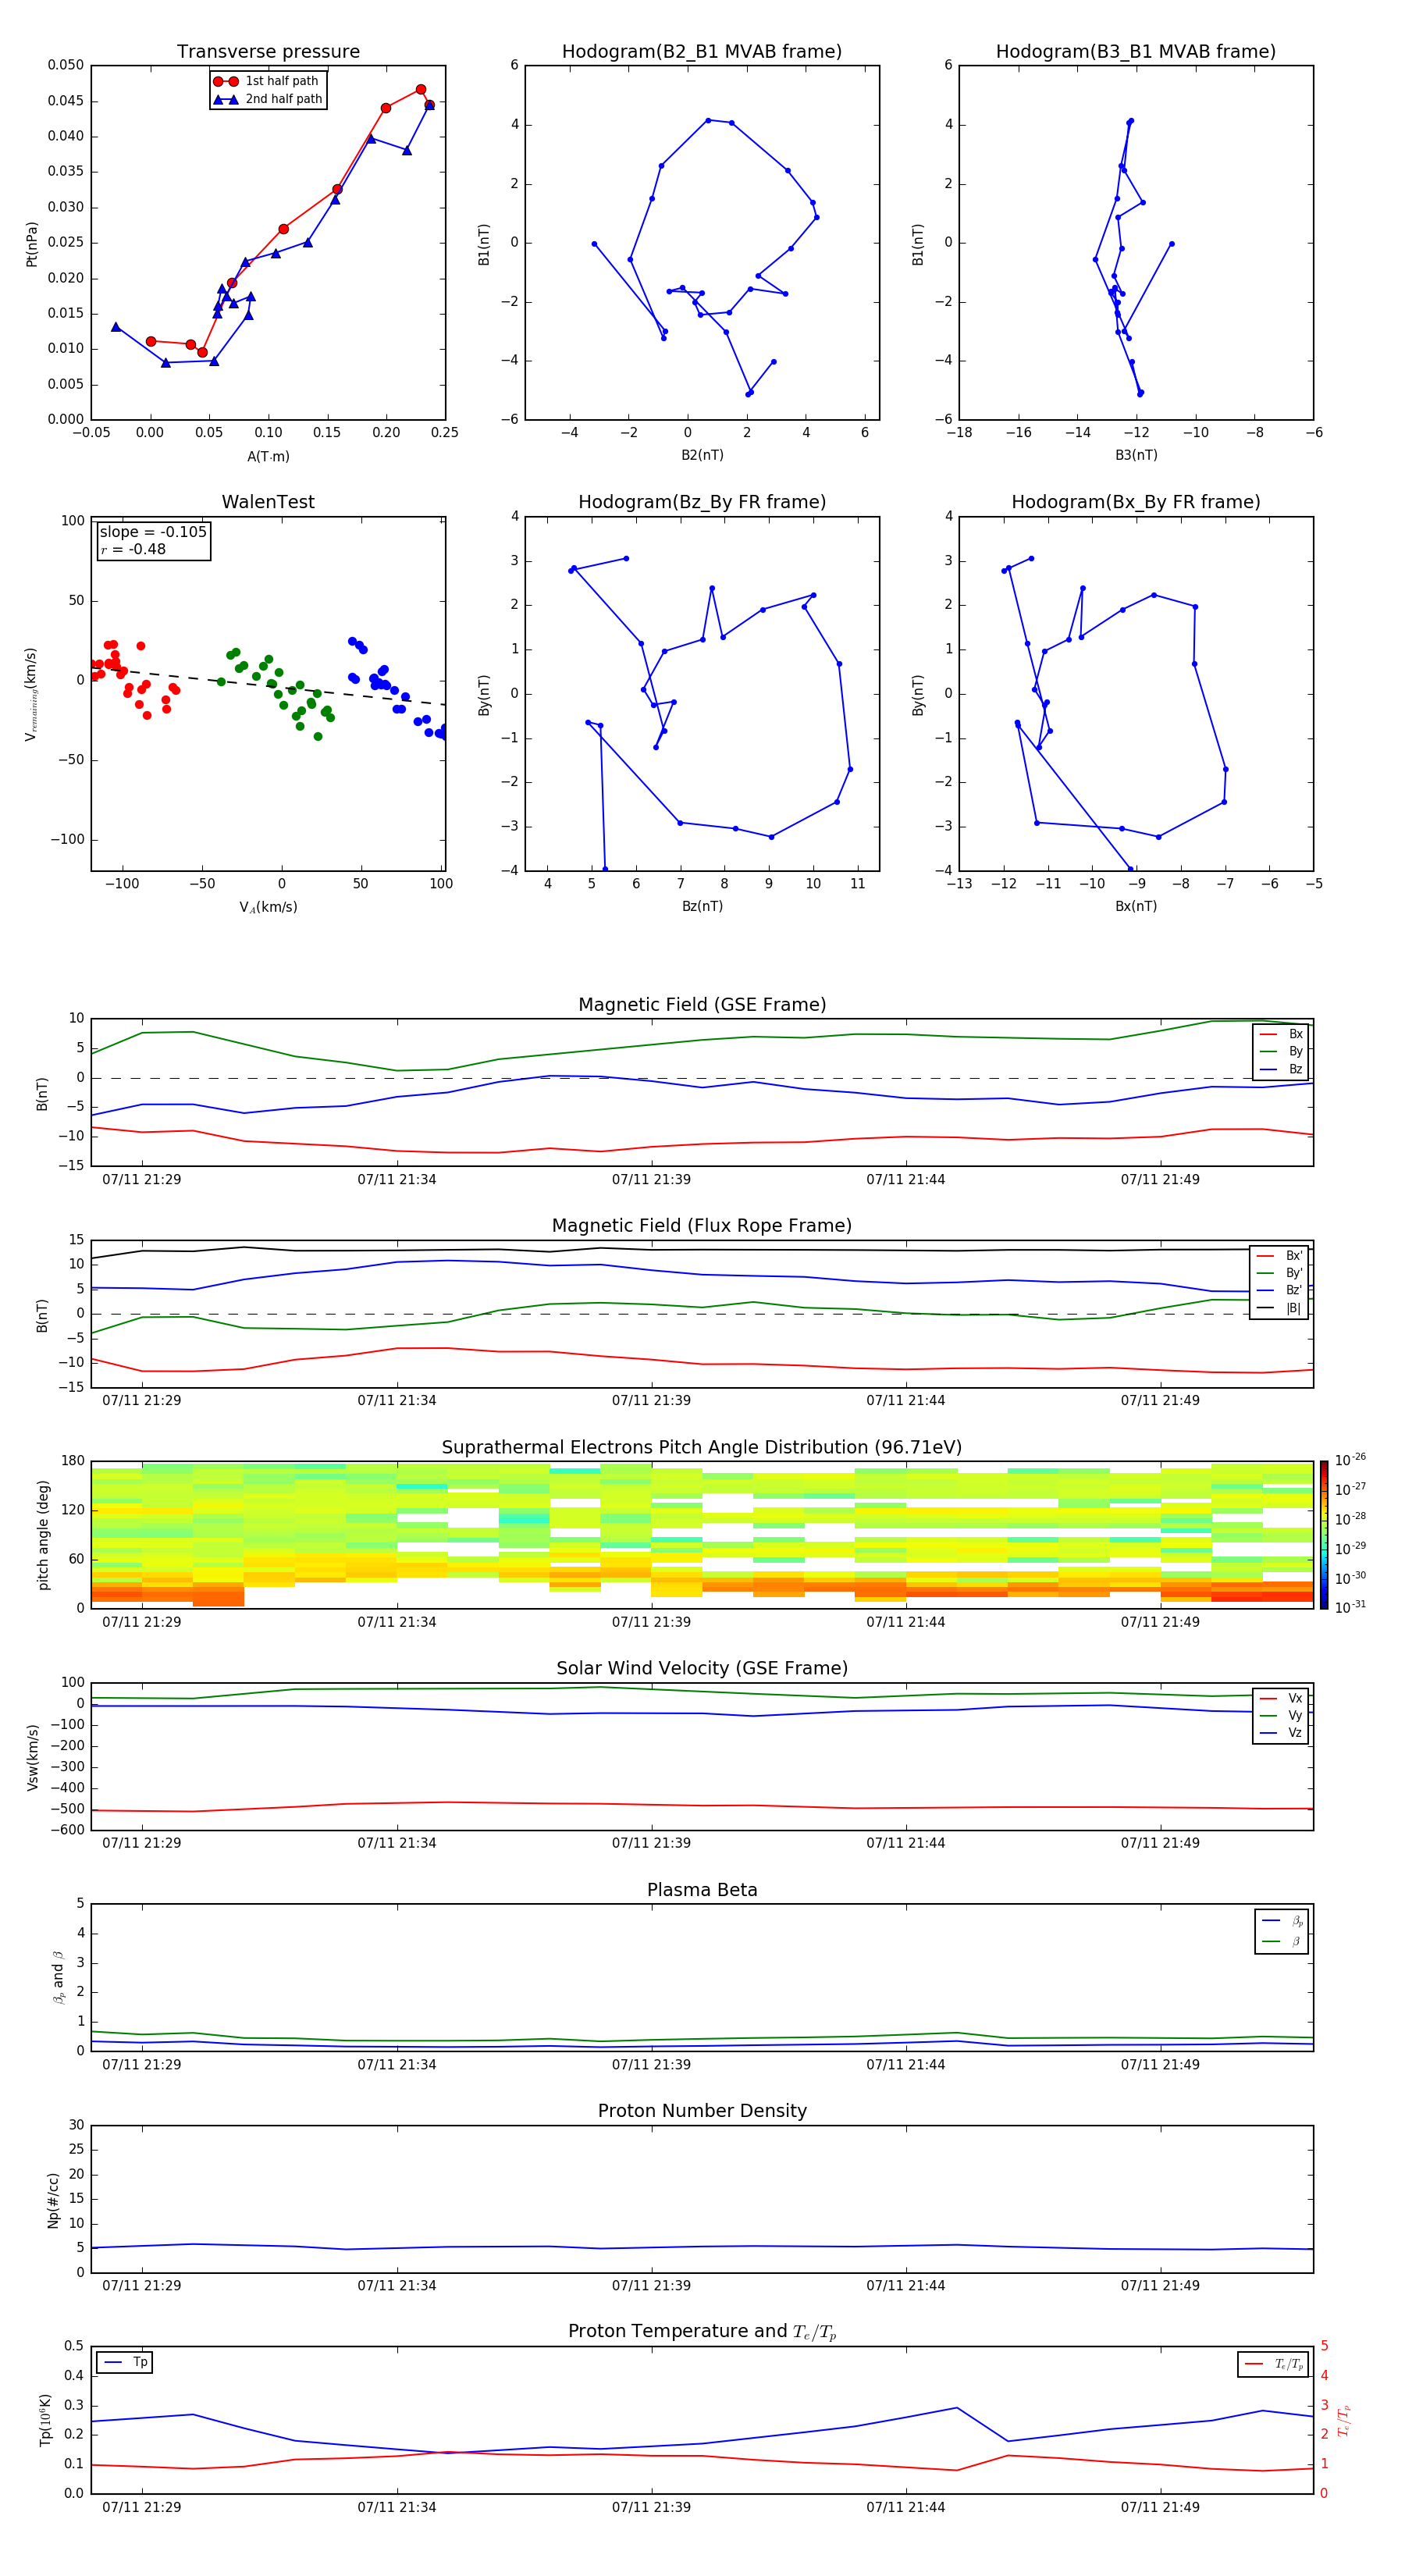Click the "WalenTest" plot title
The image size is (1405, 2576).
point(268,502)
